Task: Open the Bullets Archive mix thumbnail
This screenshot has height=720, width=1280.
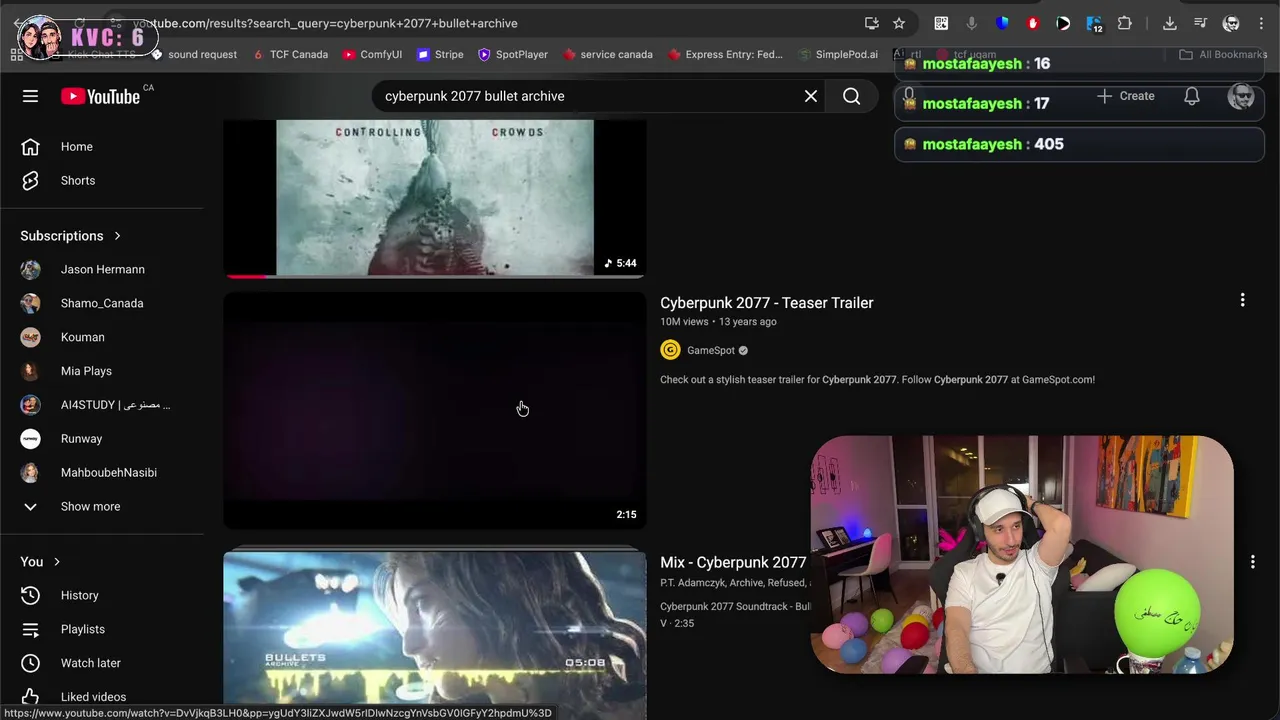Action: [x=435, y=634]
